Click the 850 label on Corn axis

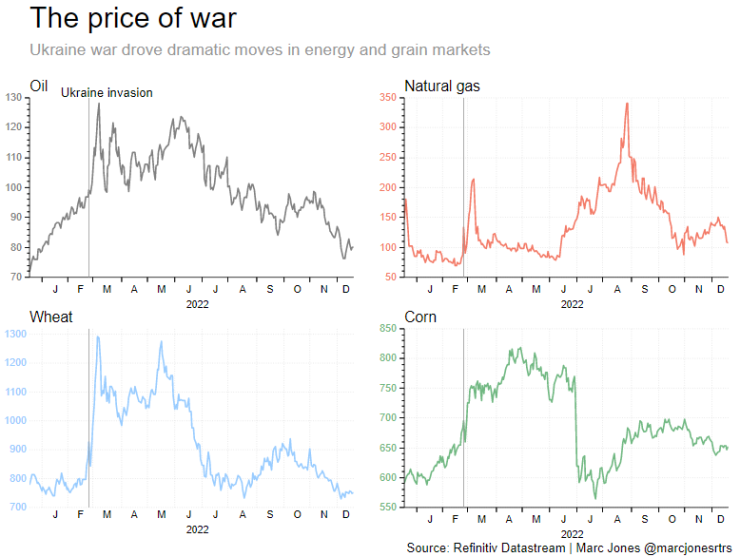point(388,328)
